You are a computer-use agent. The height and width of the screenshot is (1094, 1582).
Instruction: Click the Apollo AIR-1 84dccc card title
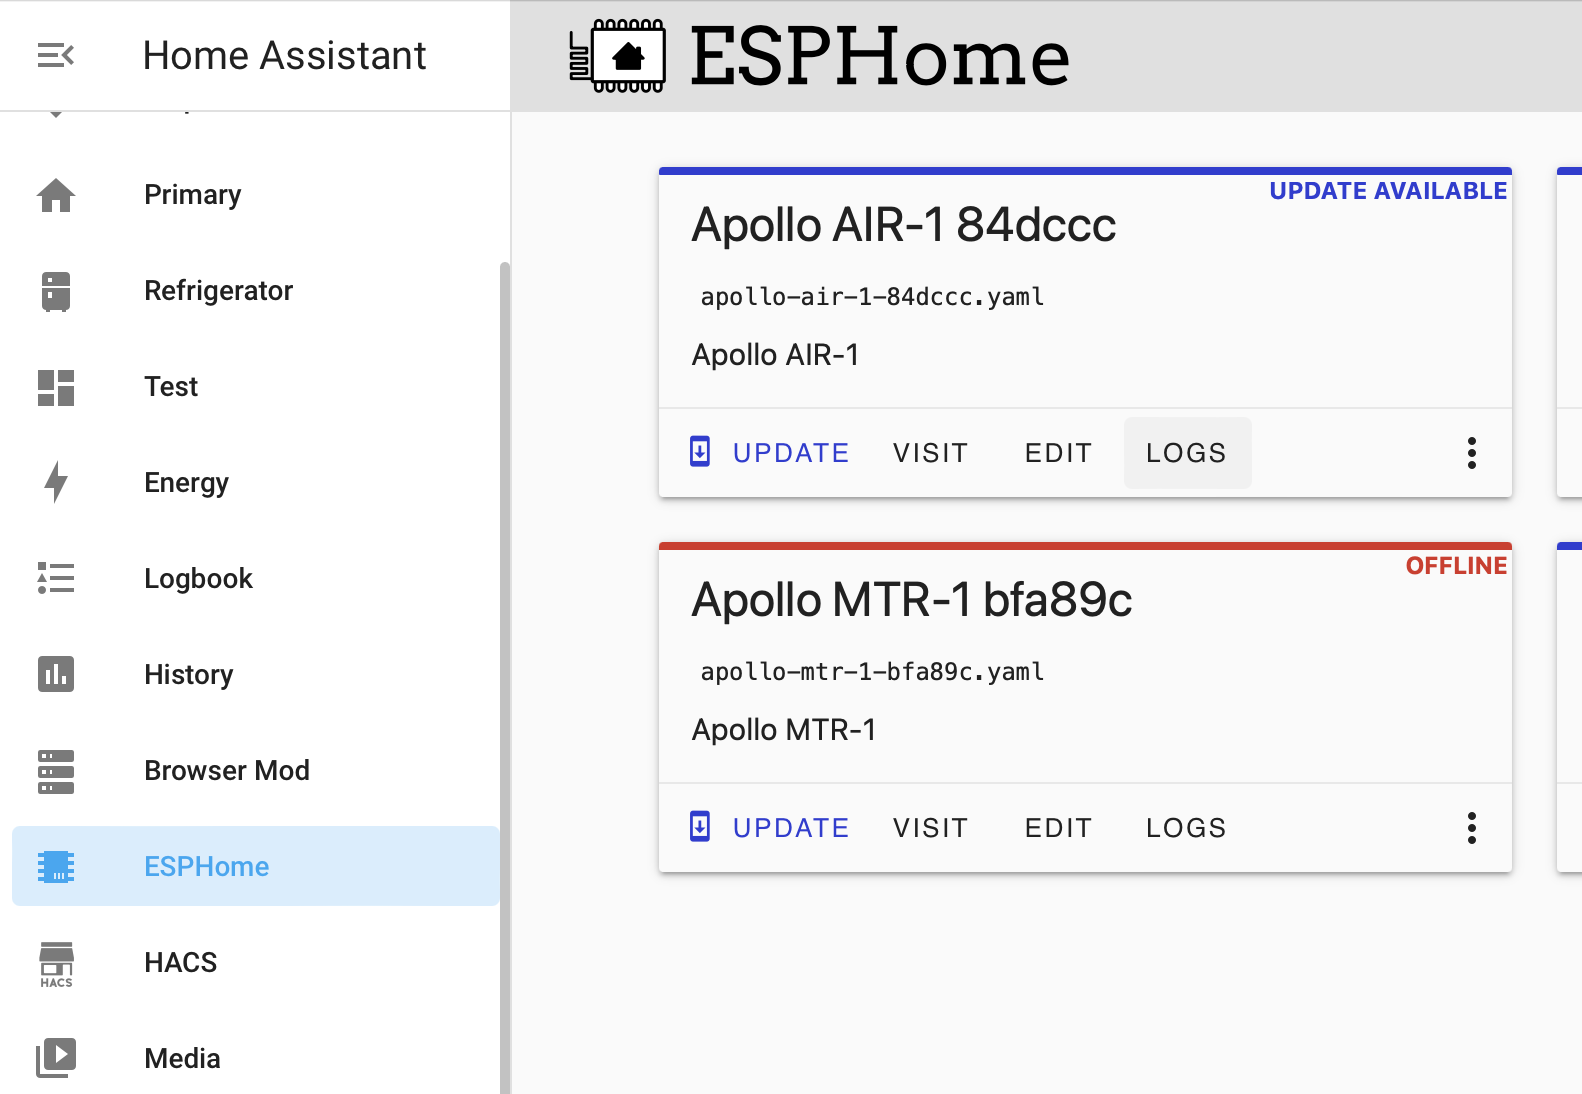[x=904, y=225]
